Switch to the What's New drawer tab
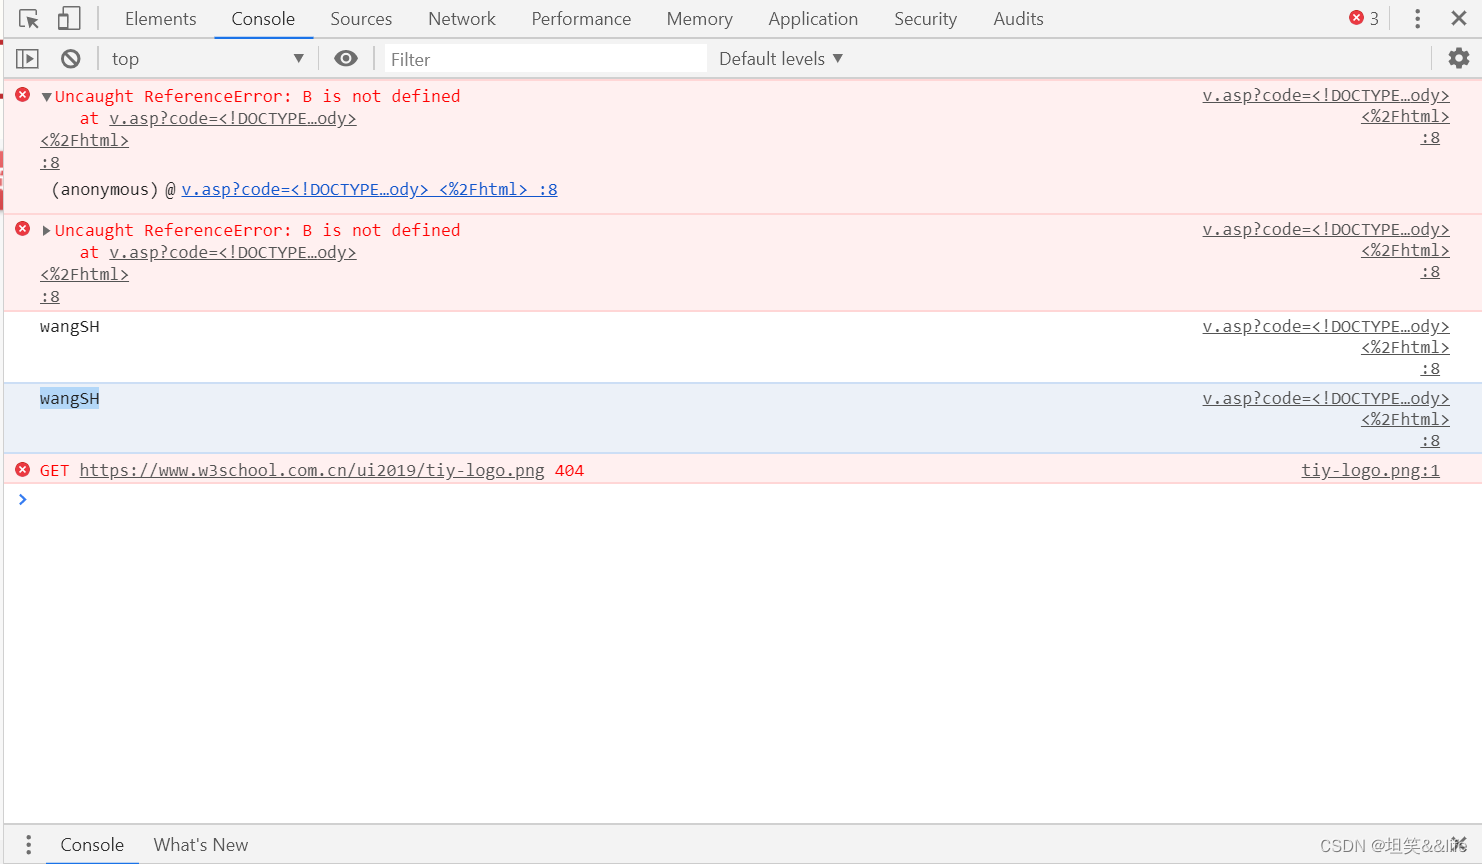This screenshot has width=1482, height=864. click(x=200, y=845)
